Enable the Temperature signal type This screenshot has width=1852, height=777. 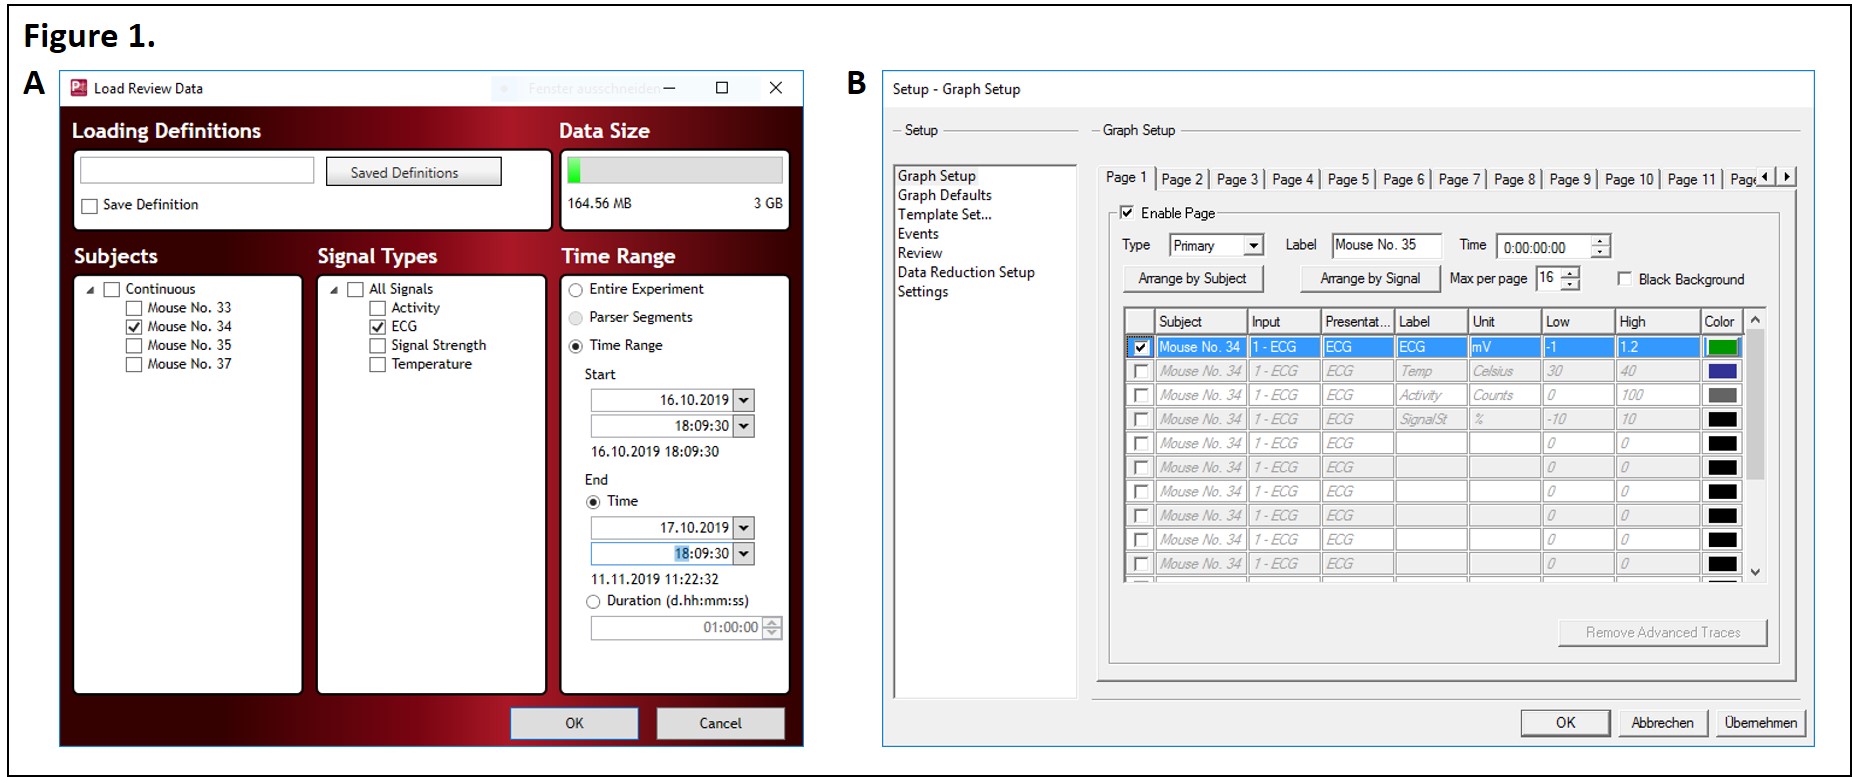378,365
